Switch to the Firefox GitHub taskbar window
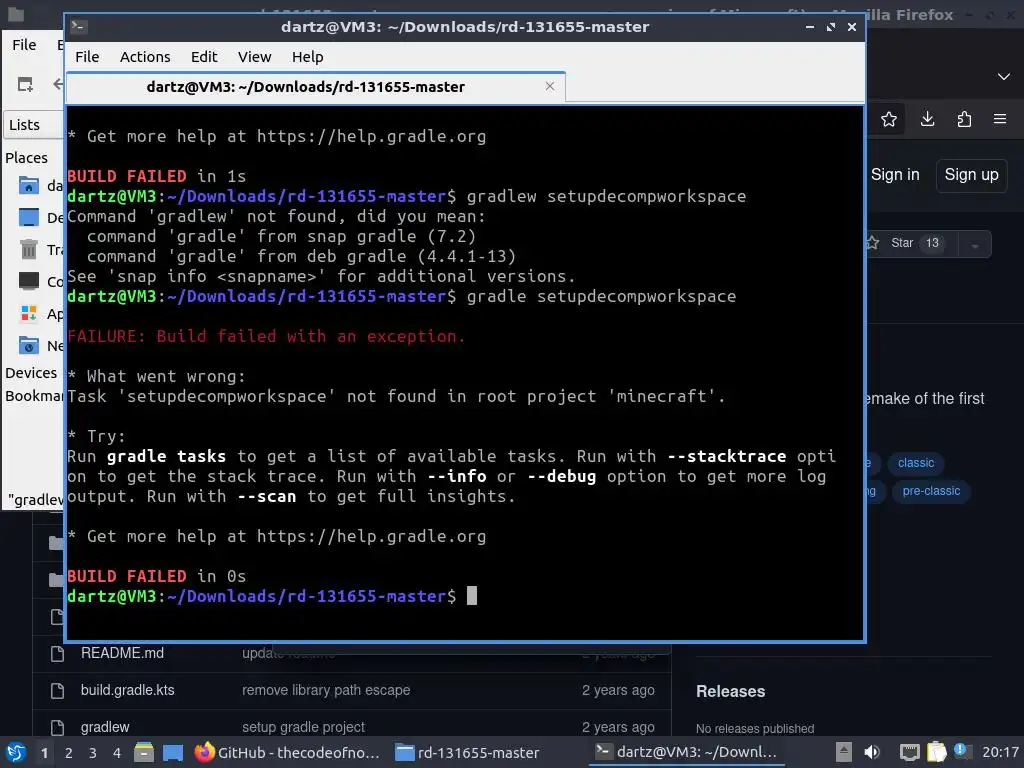Image resolution: width=1024 pixels, height=768 pixels. click(x=287, y=753)
